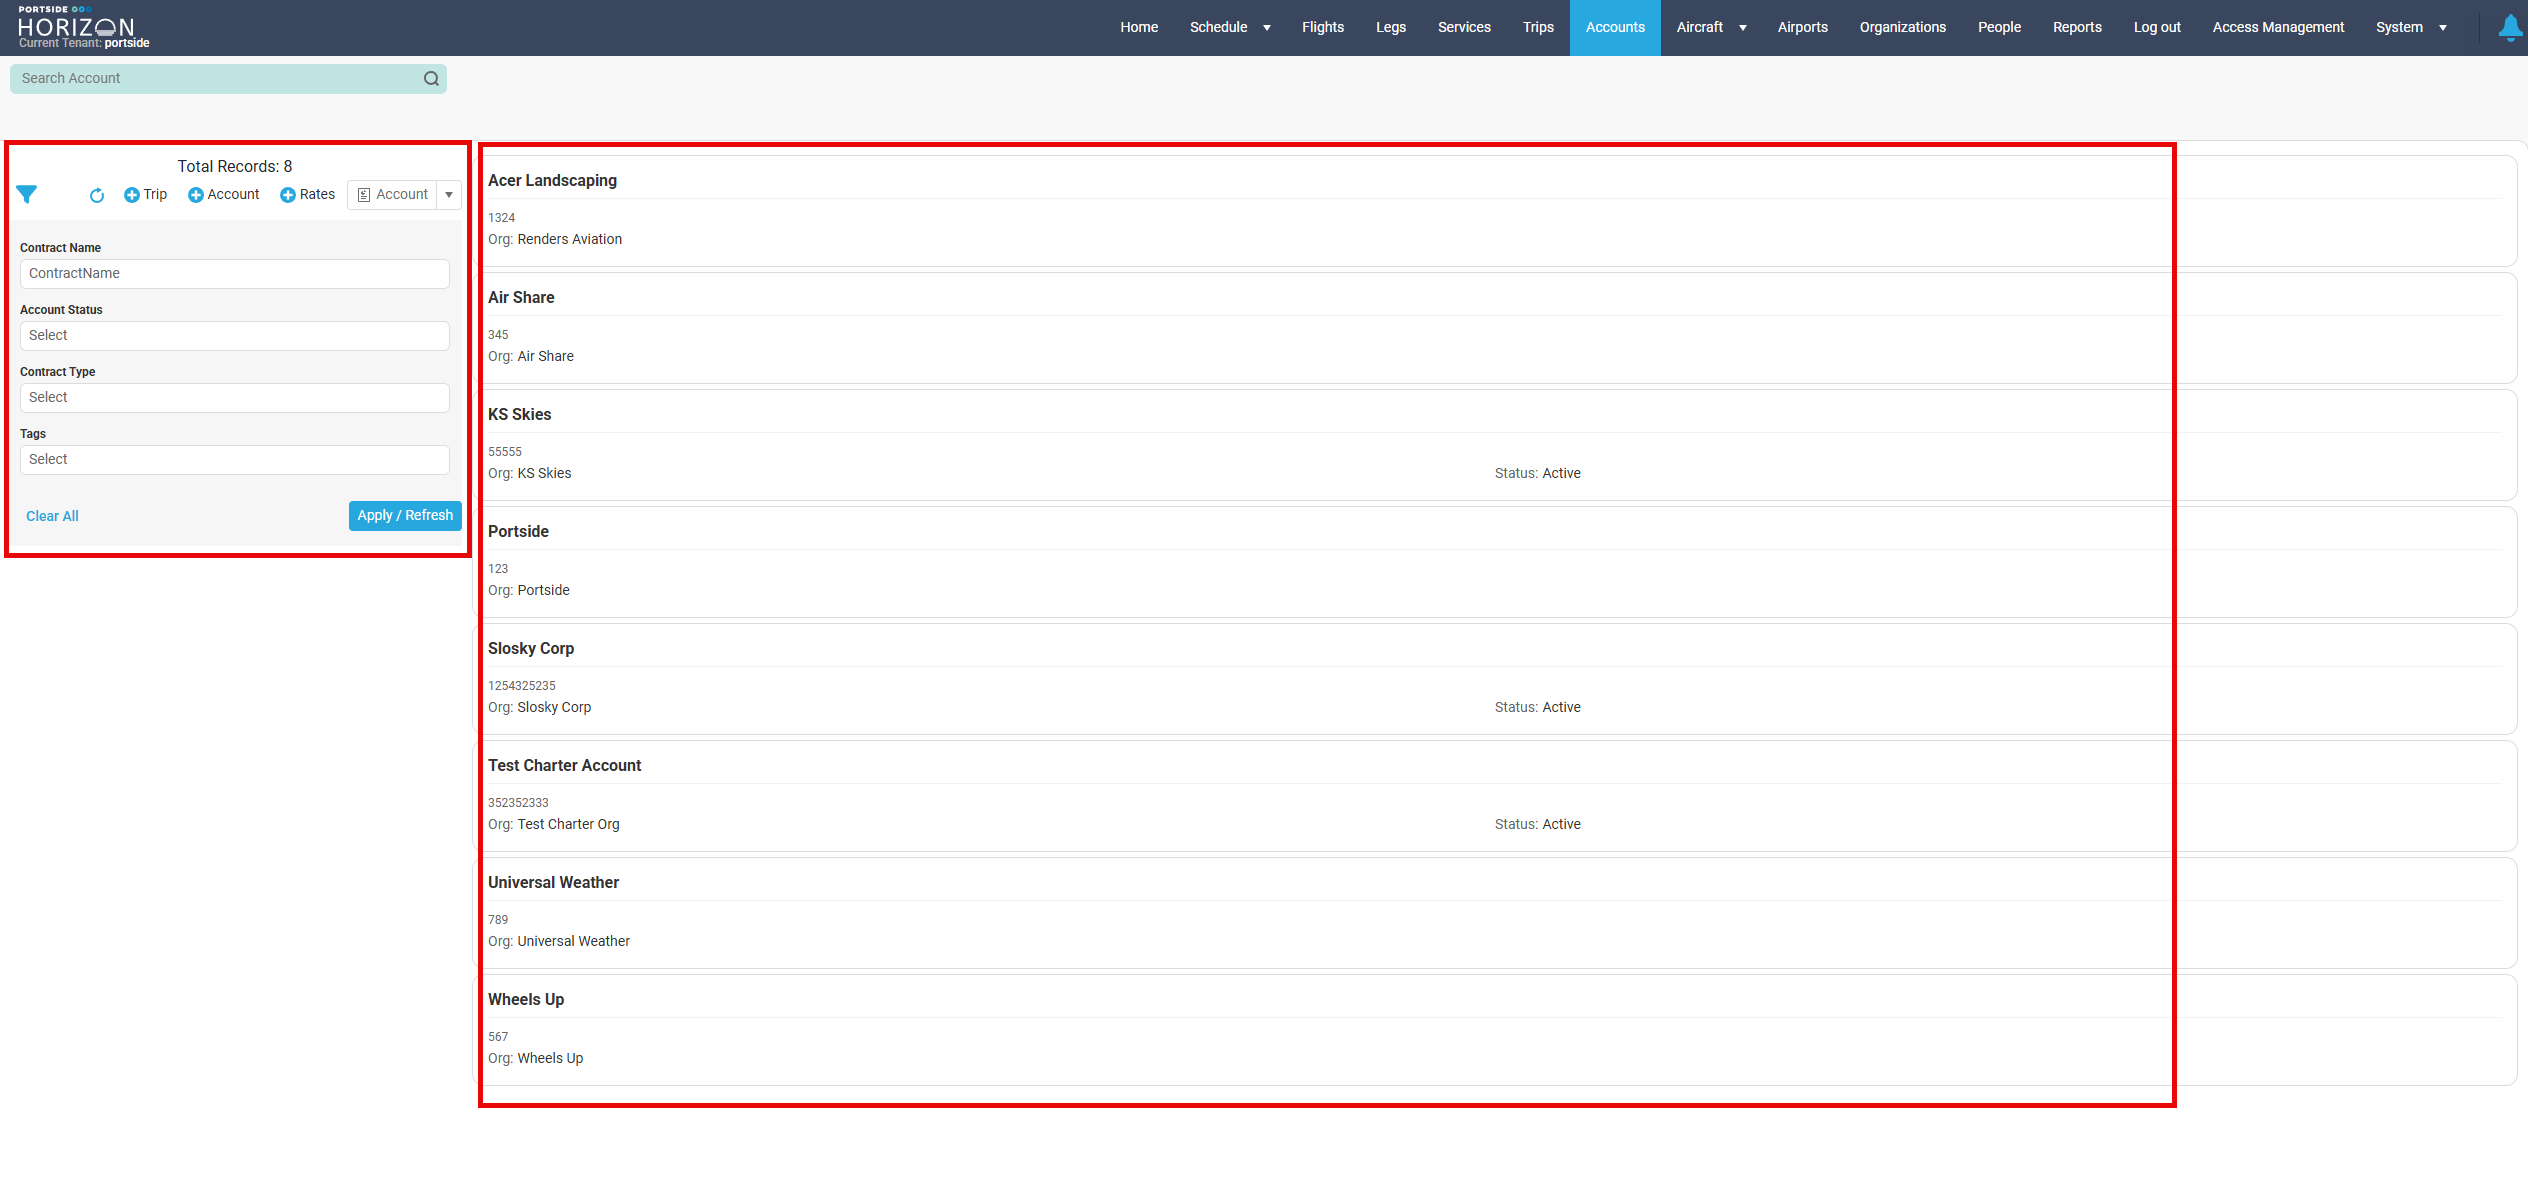Open the Tags select box

[234, 460]
